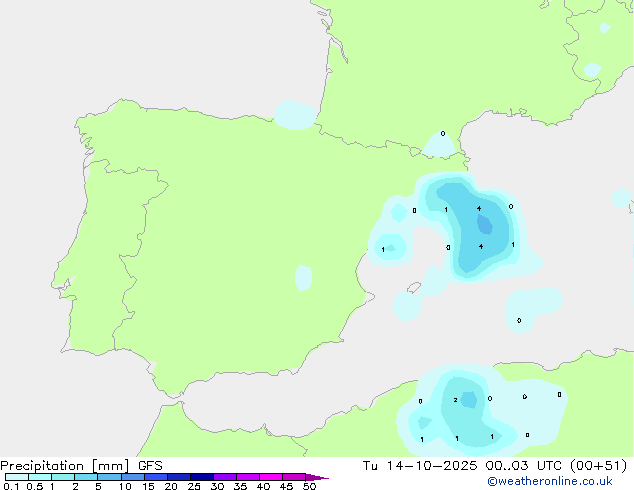Click the 45 to 50 mm legend swatch
This screenshot has width=634, height=490.
(294, 477)
